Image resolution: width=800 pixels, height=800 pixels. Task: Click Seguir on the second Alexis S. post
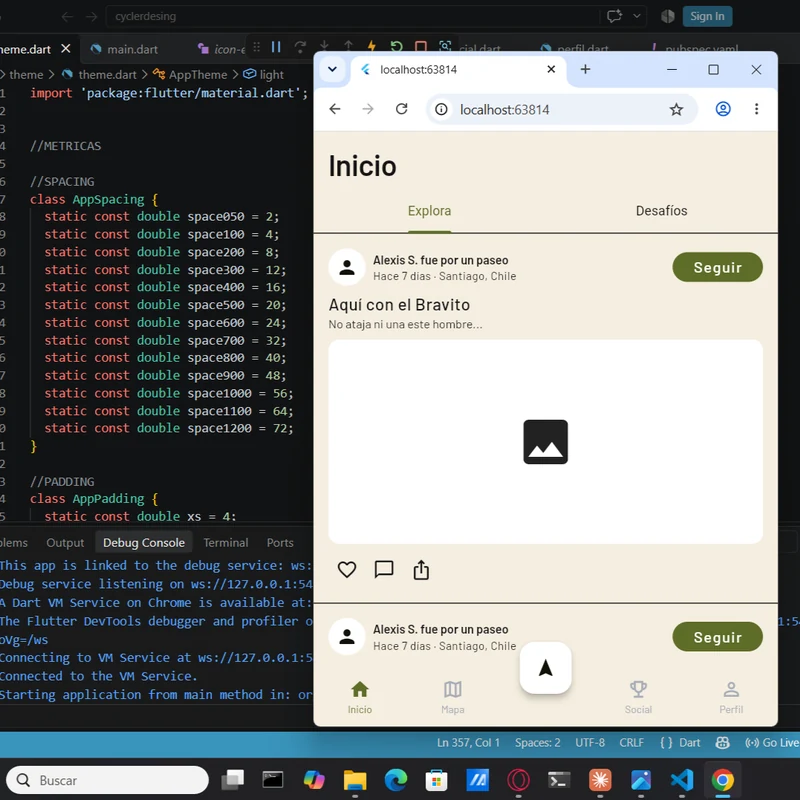coord(717,637)
